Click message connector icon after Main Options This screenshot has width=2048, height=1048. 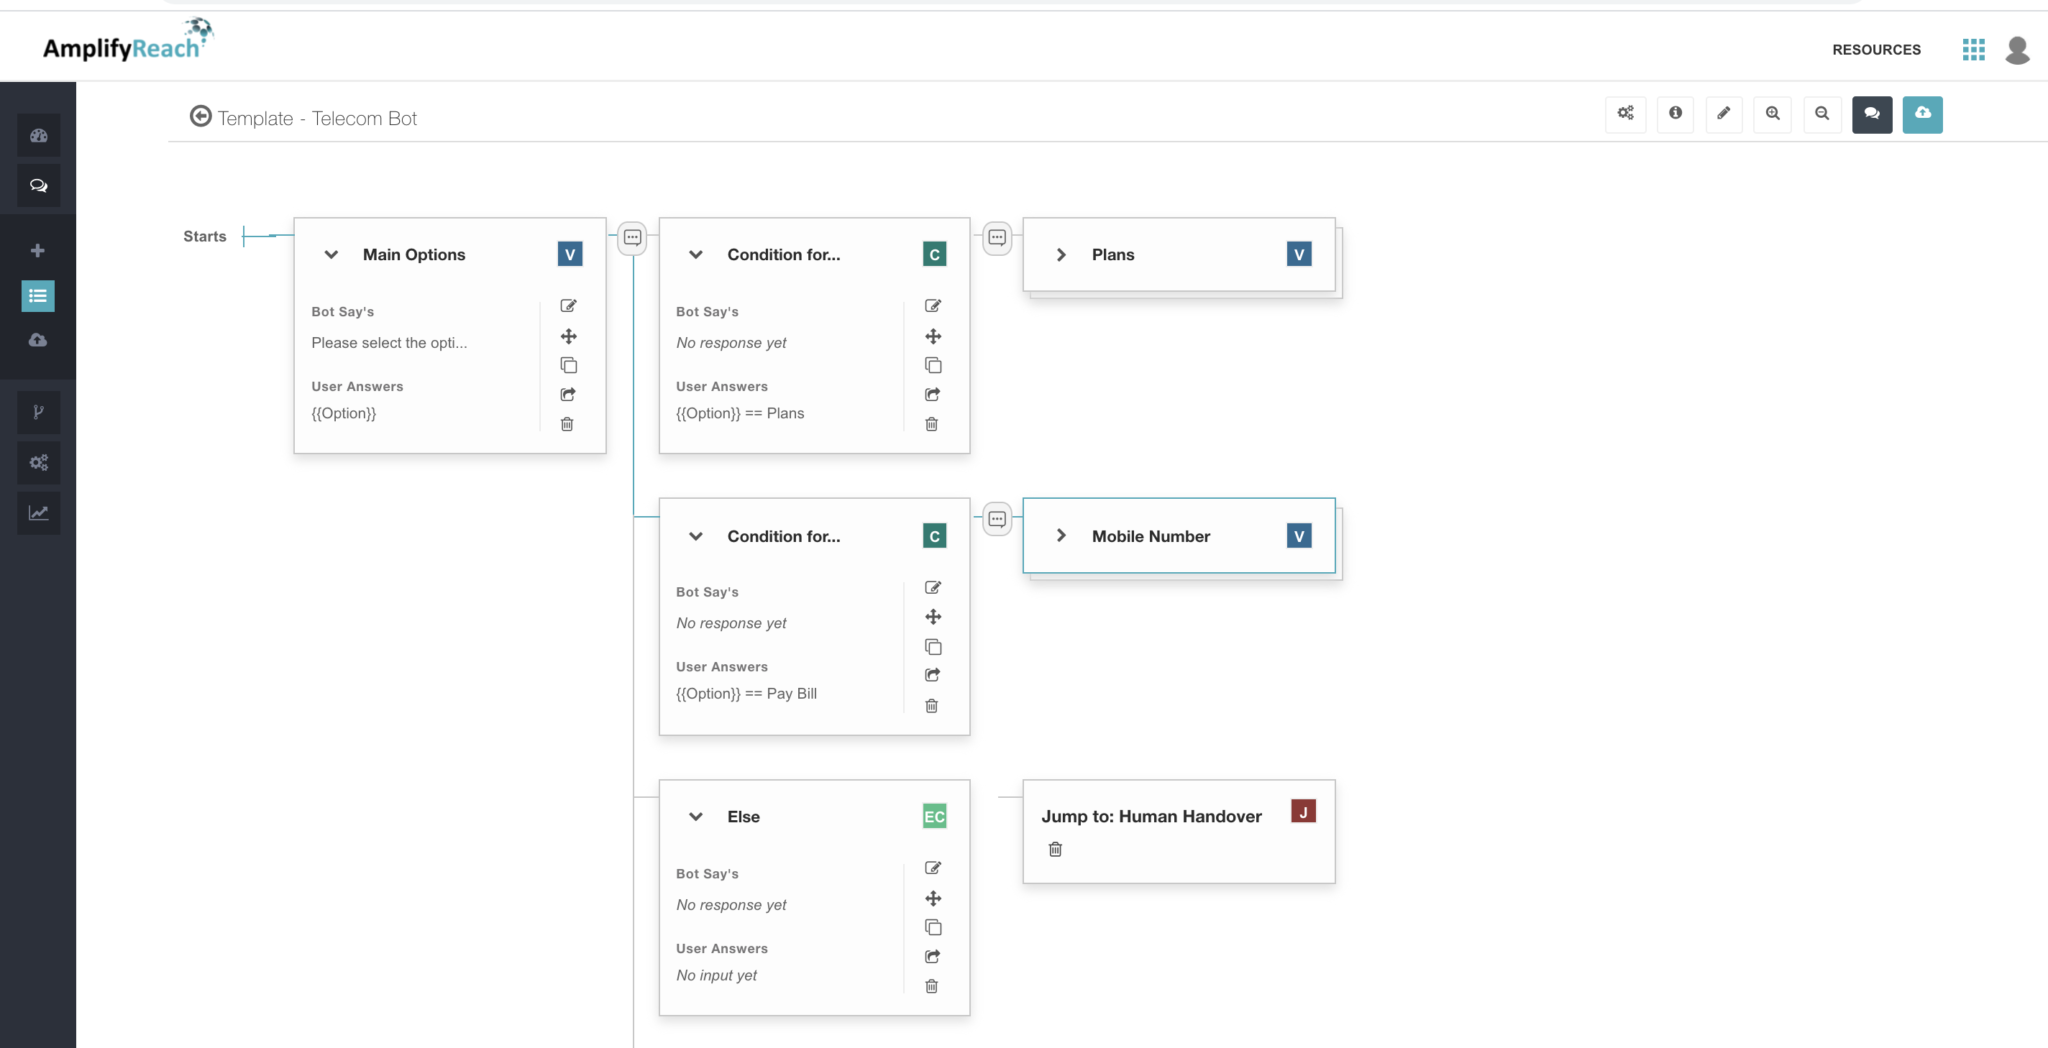tap(633, 238)
